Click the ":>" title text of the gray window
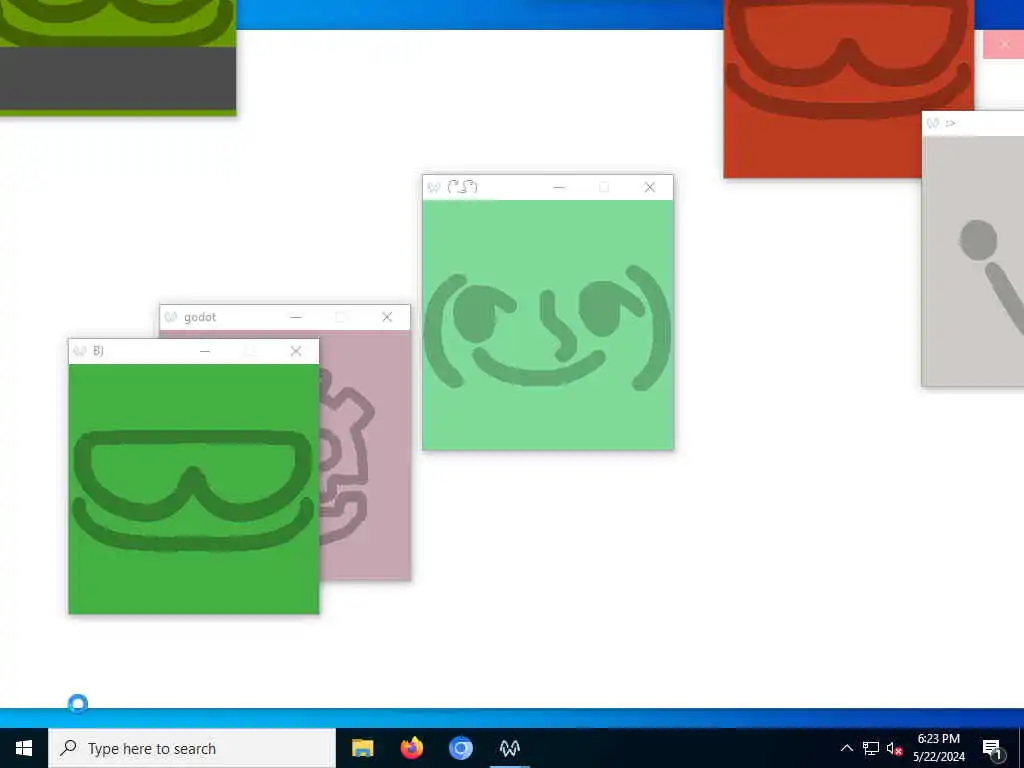 [950, 123]
